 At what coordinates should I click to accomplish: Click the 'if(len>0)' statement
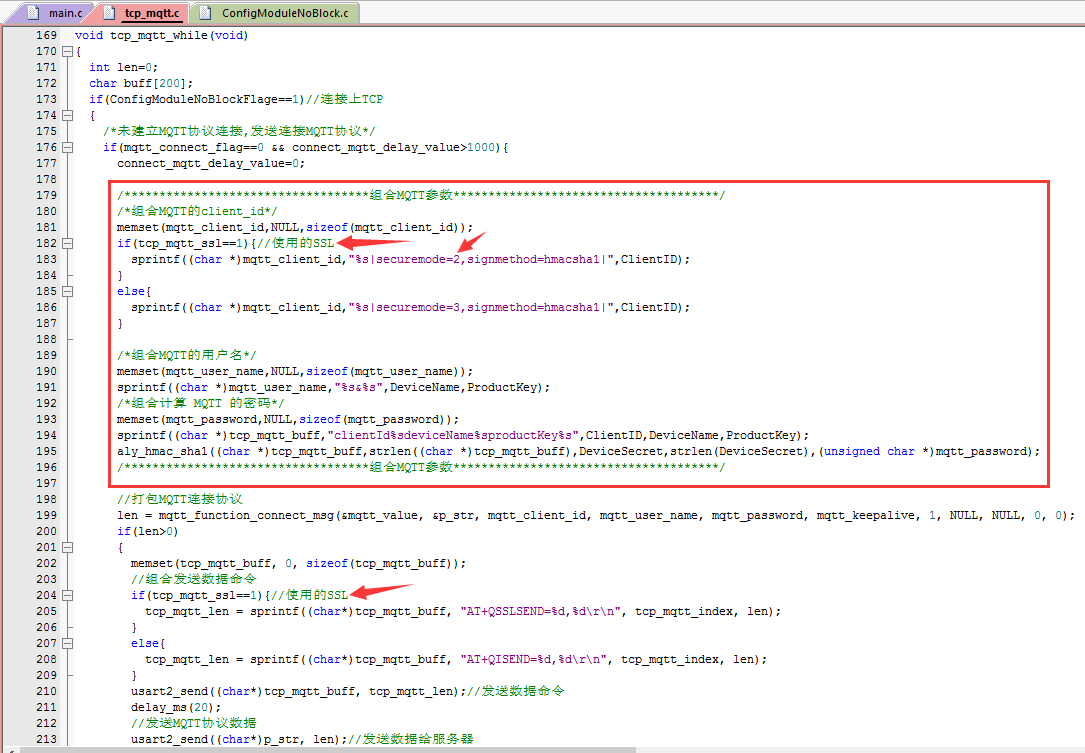tap(147, 532)
